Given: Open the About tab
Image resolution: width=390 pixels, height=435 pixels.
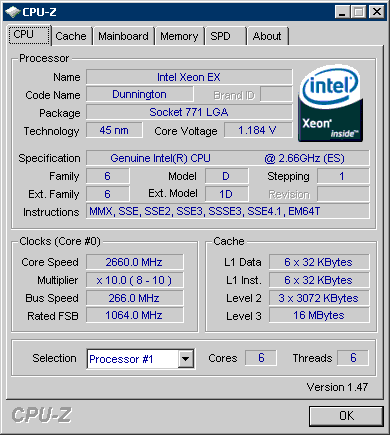Looking at the screenshot, I should coord(267,36).
